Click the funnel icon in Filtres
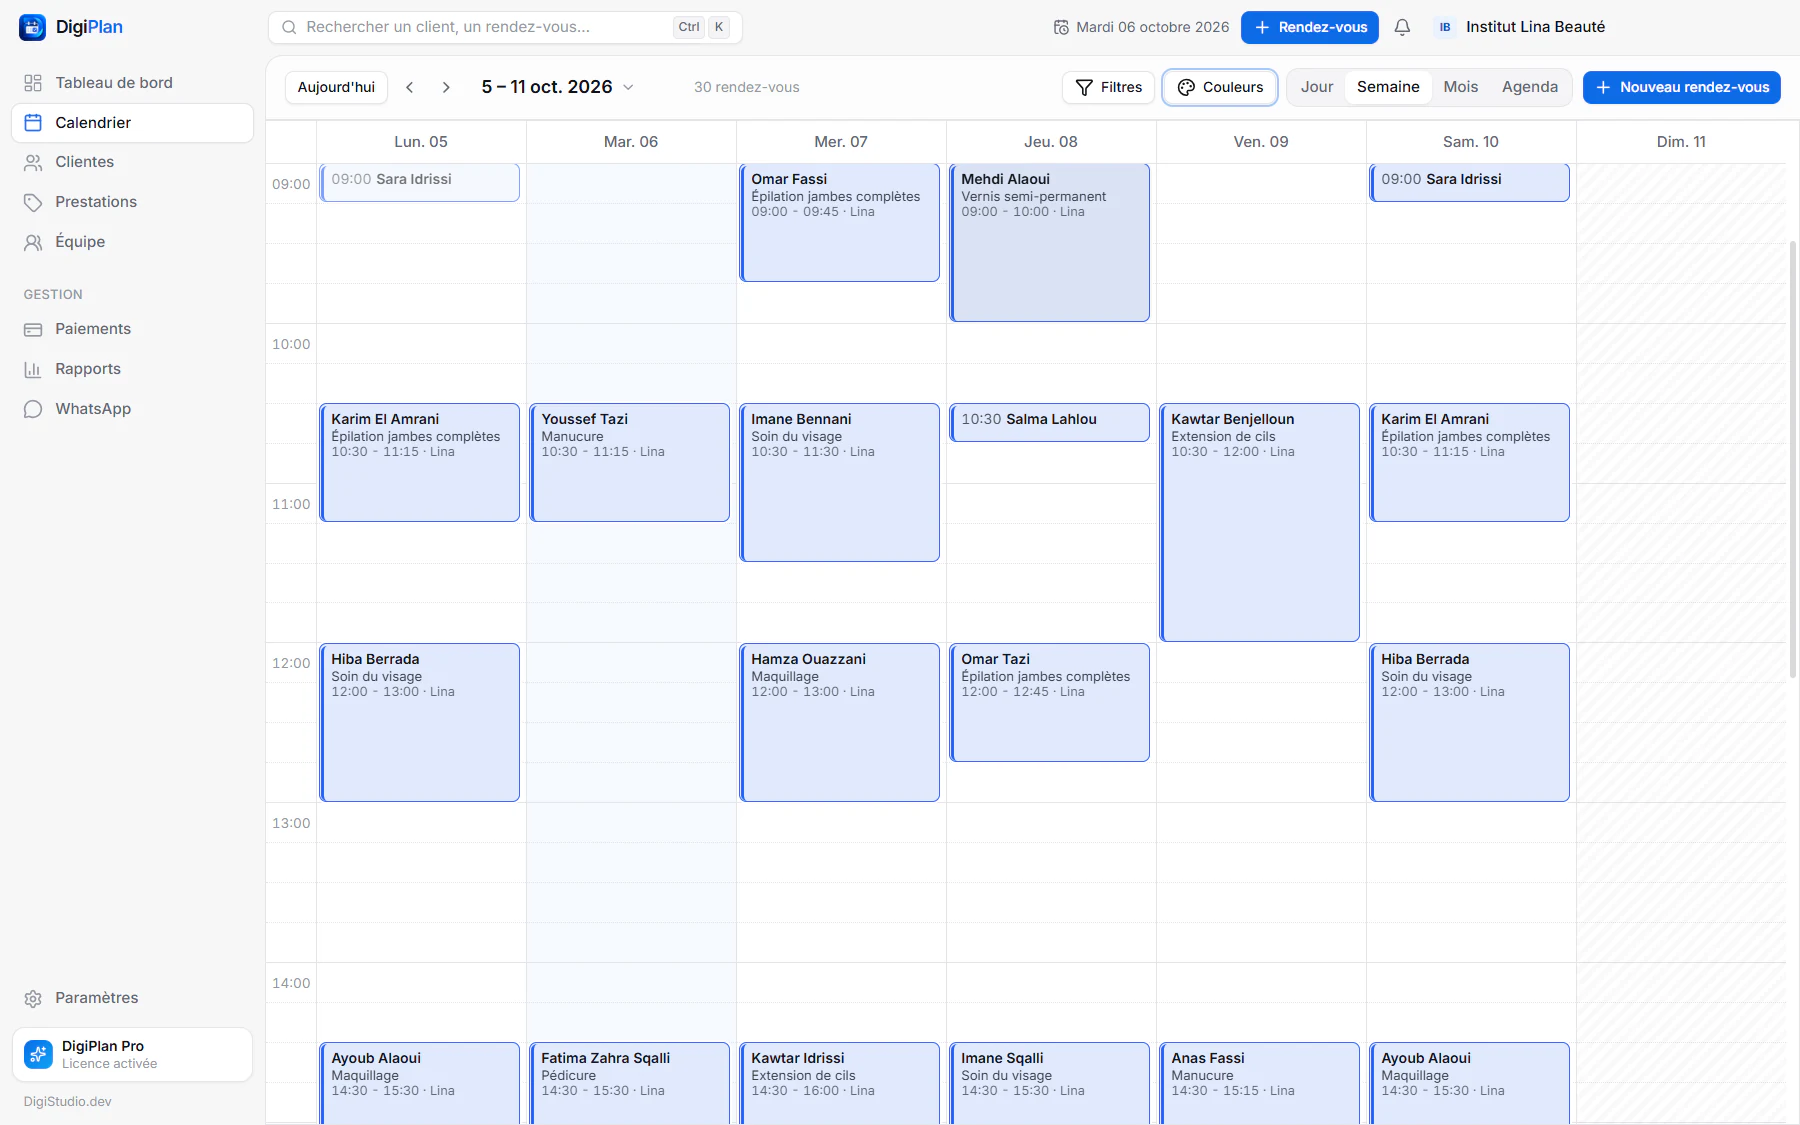 point(1084,87)
